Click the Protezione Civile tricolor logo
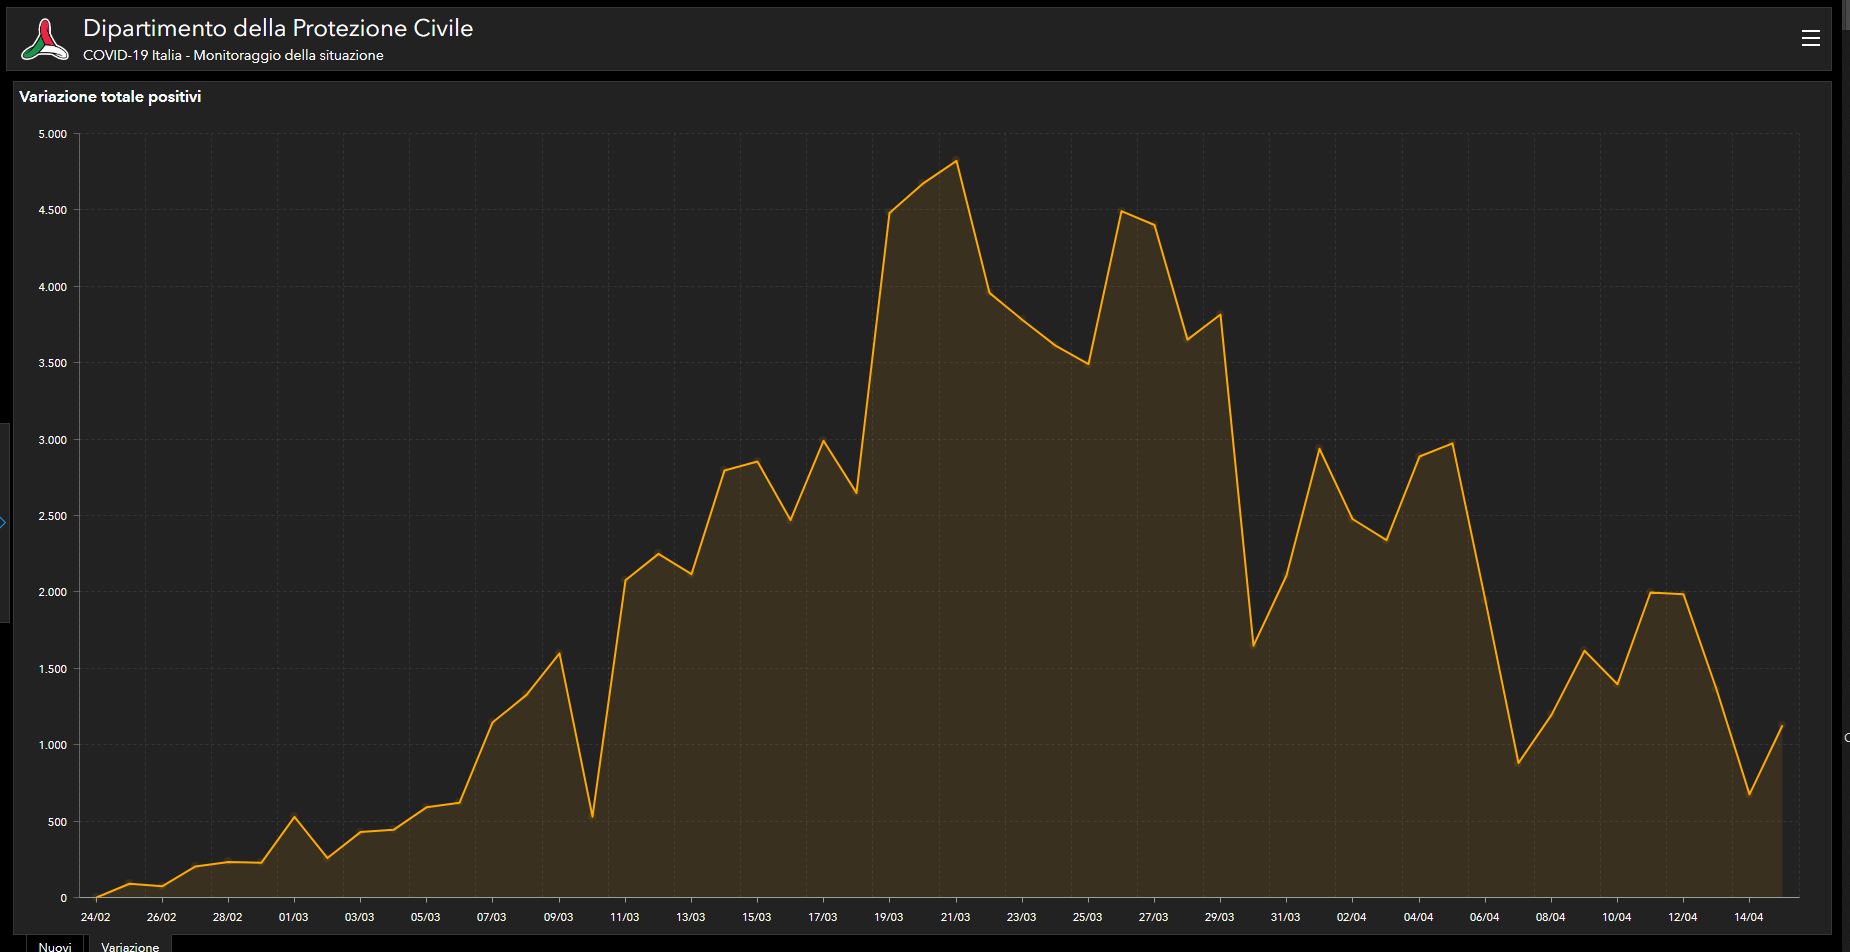This screenshot has width=1850, height=952. (44, 39)
